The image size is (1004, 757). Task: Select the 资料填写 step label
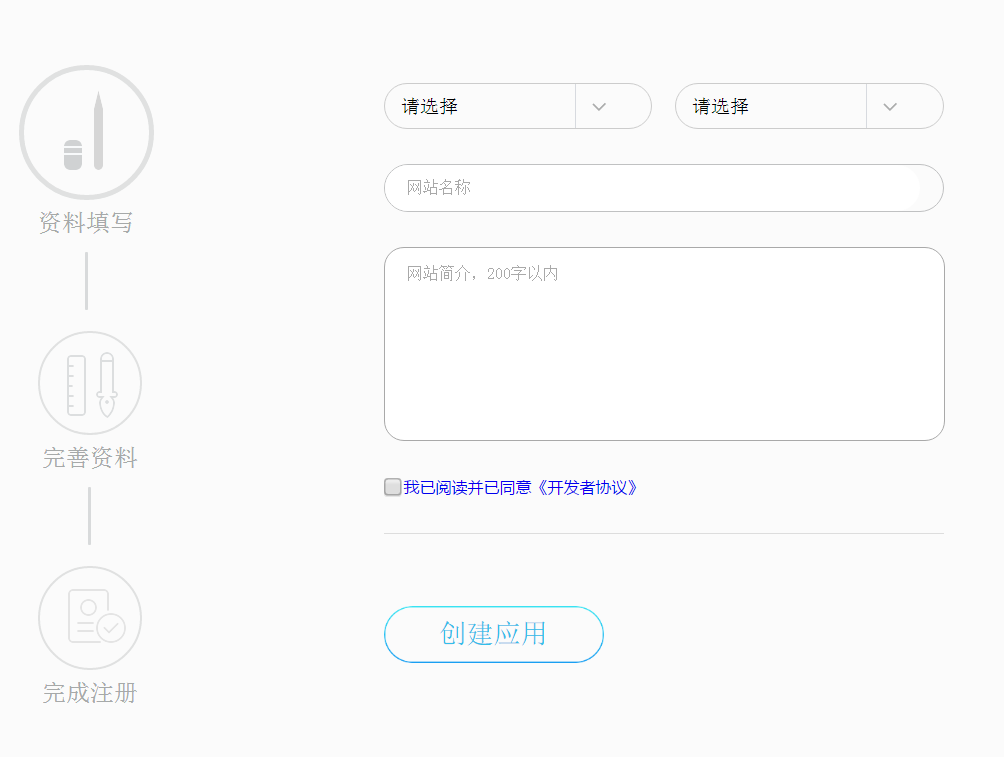[x=86, y=223]
